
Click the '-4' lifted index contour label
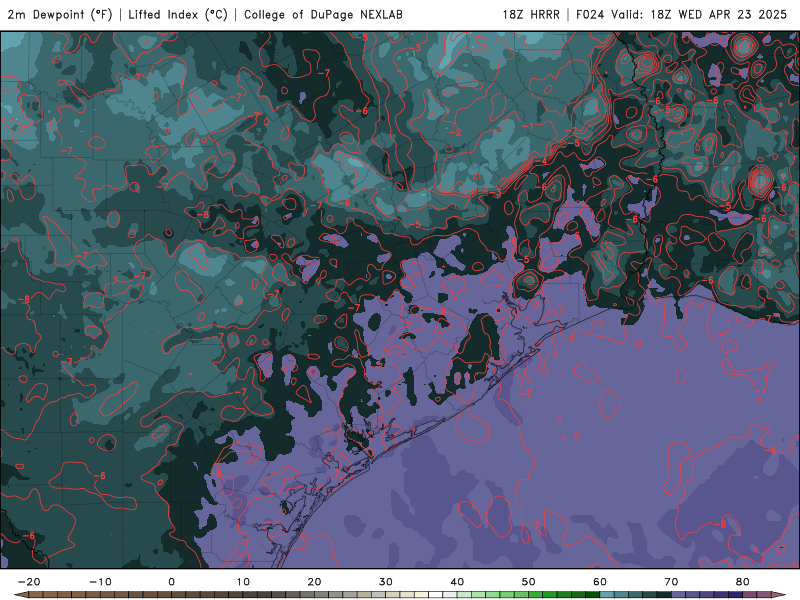(541, 161)
